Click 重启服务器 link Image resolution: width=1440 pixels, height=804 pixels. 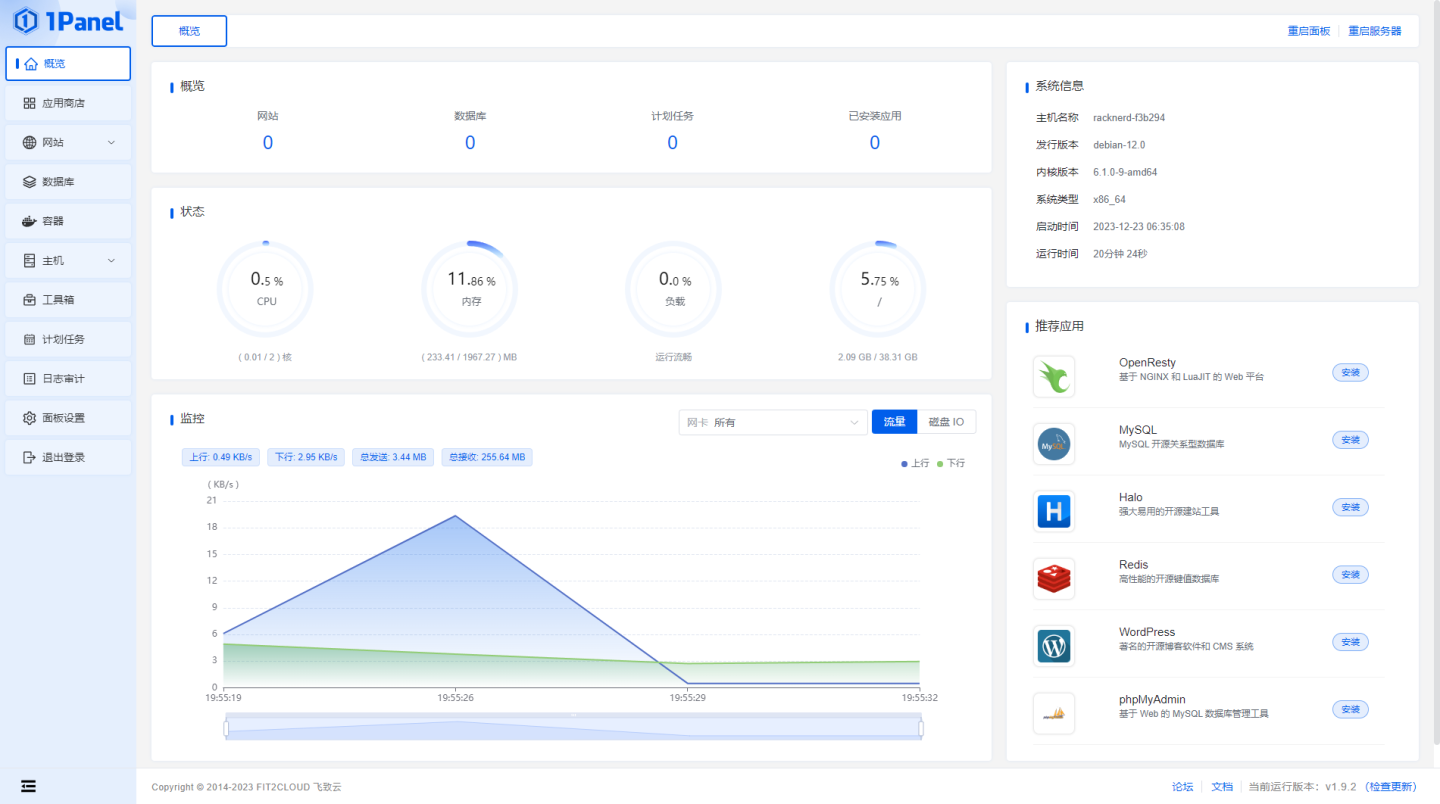click(x=1374, y=31)
